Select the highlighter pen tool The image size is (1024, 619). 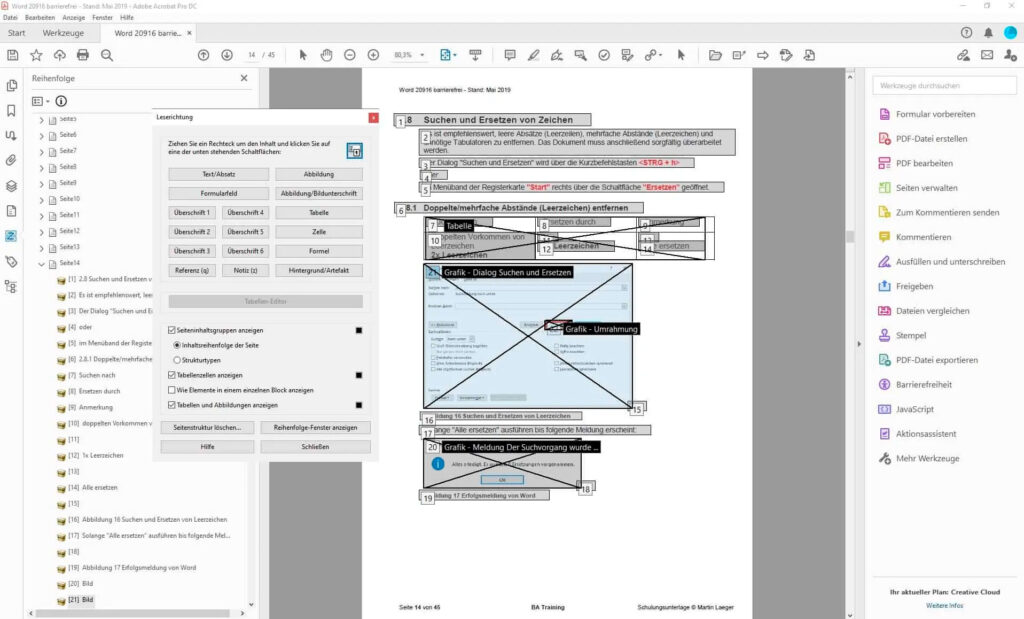tap(534, 56)
